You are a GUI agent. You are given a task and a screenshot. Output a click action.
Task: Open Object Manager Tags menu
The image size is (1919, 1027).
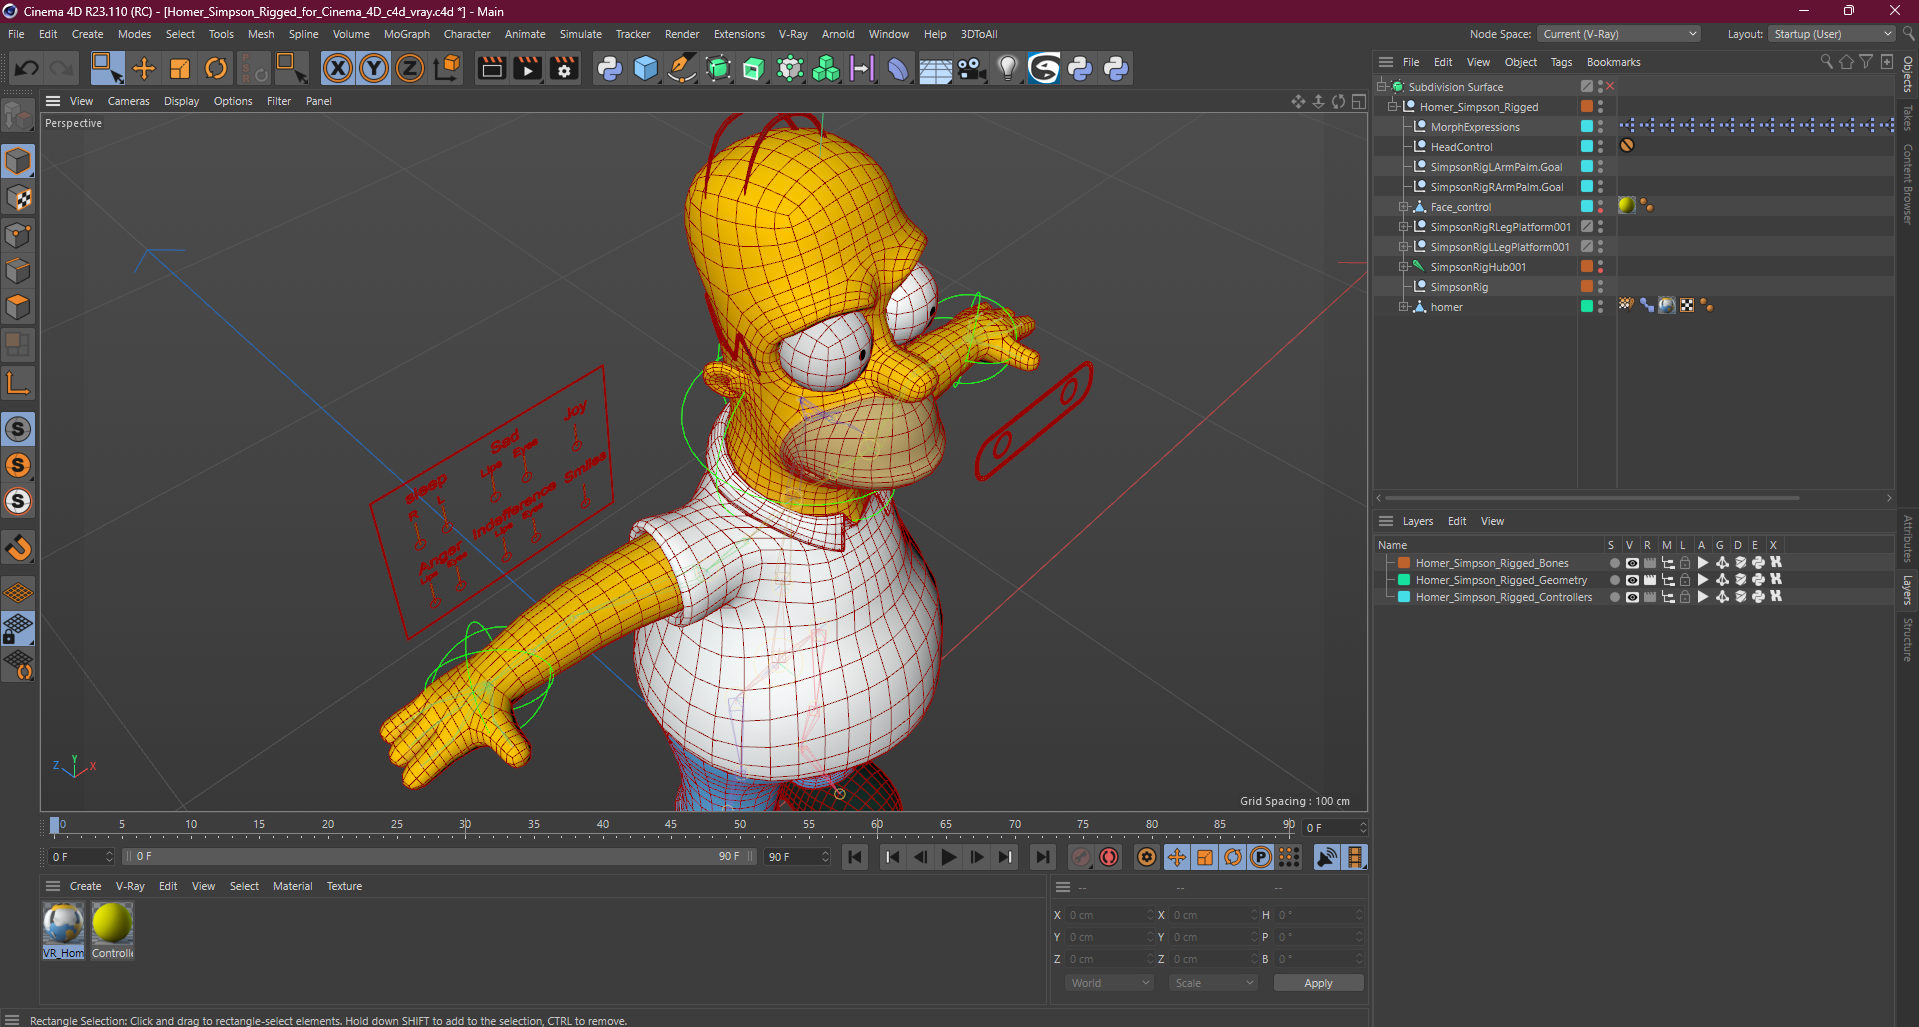pyautogui.click(x=1561, y=62)
